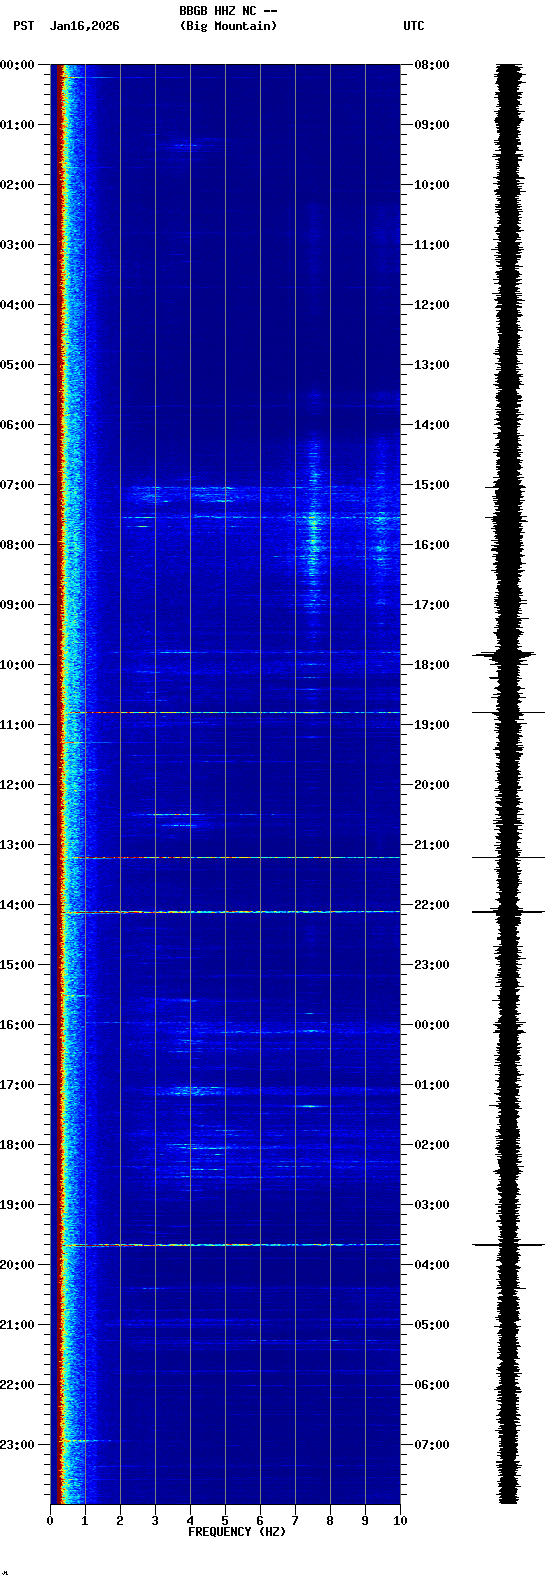552x1584 pixels.
Task: Click UTC axis label '08:00' at top
Action: coord(432,65)
